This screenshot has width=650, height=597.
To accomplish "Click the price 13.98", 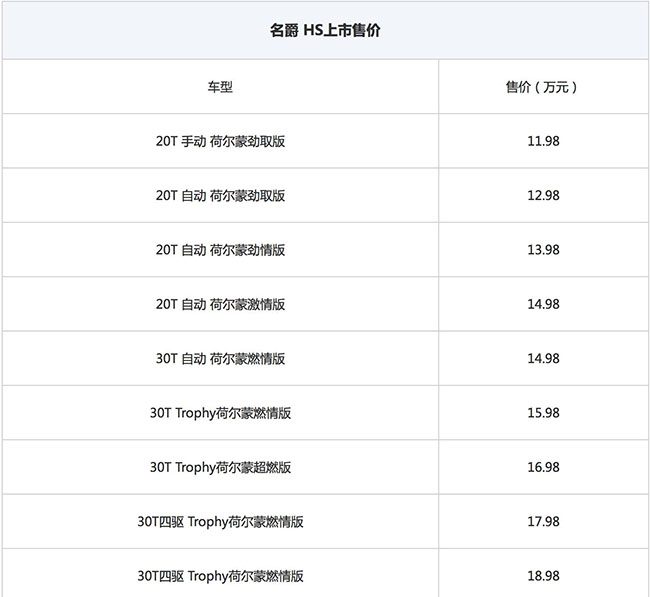I will tap(543, 250).
